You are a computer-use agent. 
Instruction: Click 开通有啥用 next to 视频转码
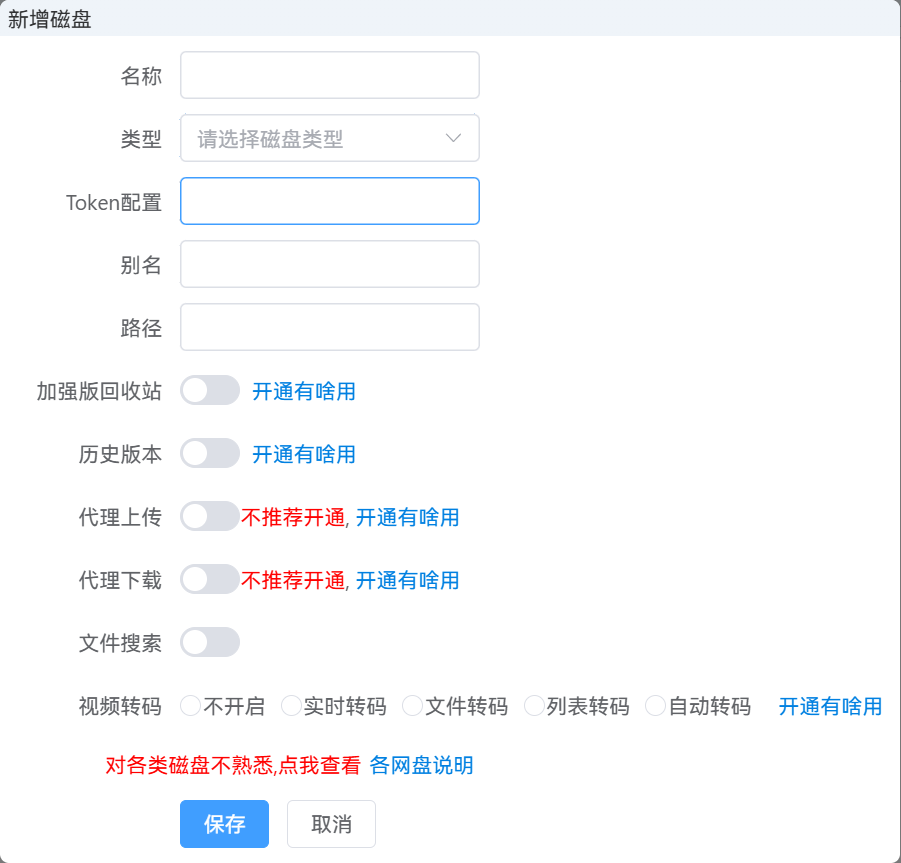tap(829, 705)
